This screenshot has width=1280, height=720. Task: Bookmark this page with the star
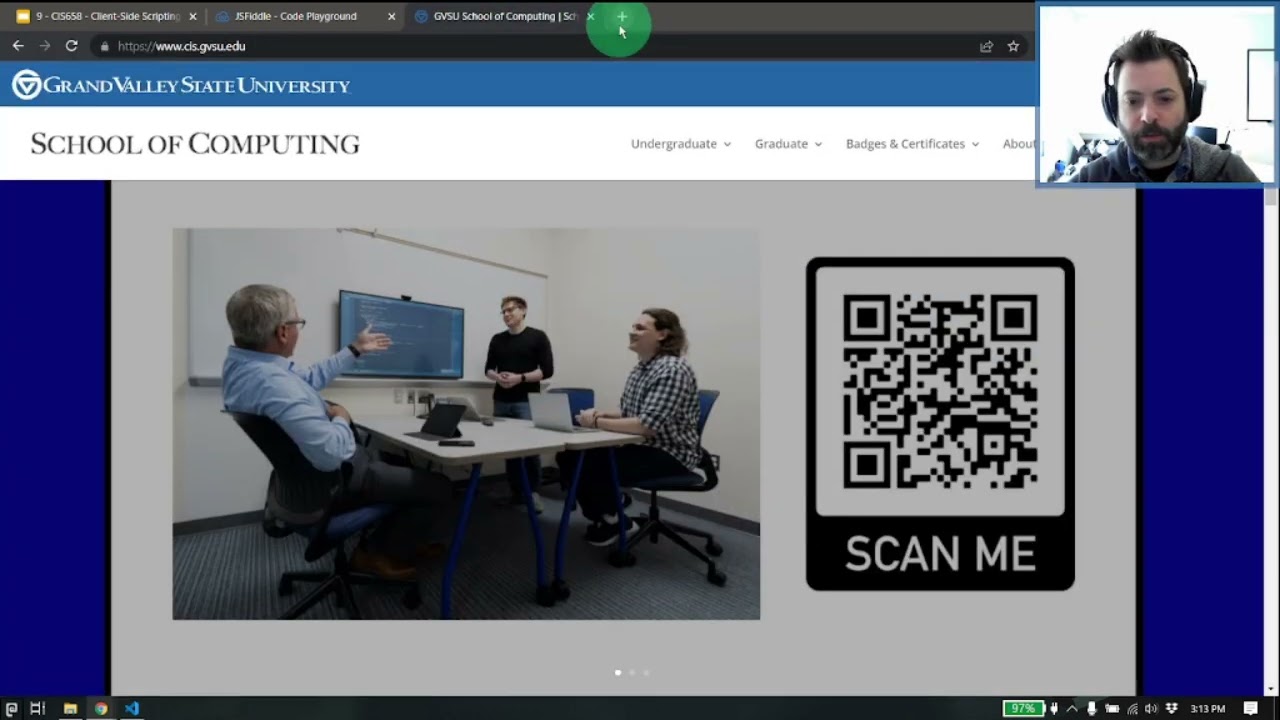(x=1013, y=46)
